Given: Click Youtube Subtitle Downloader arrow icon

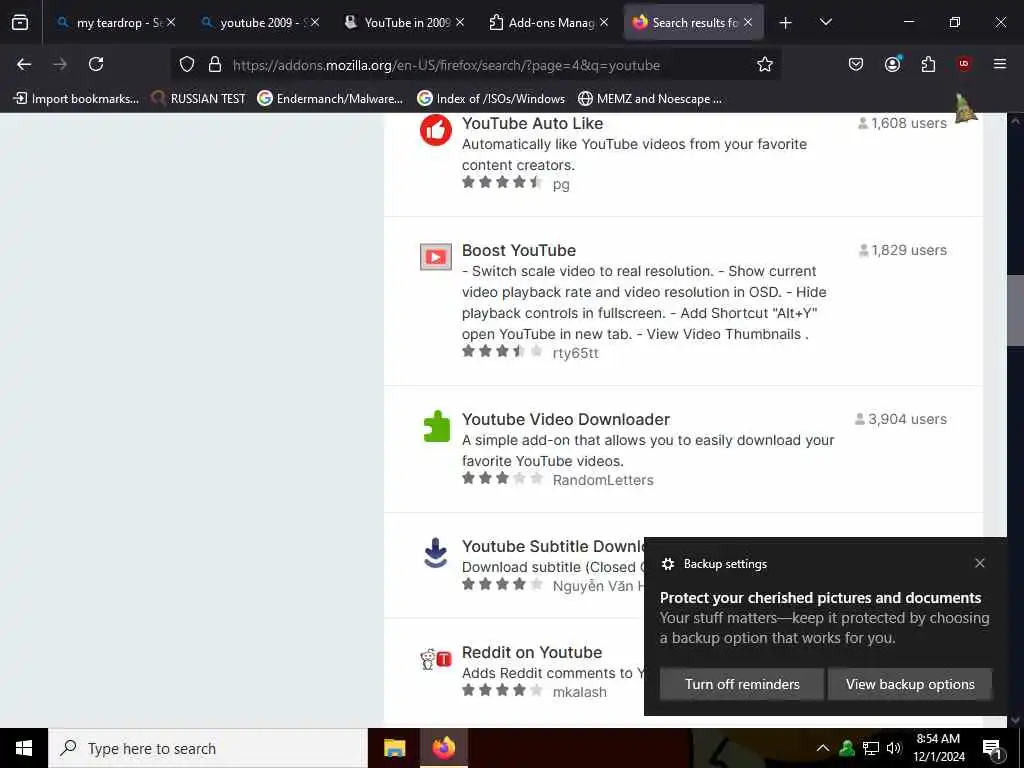Looking at the screenshot, I should click(x=436, y=553).
